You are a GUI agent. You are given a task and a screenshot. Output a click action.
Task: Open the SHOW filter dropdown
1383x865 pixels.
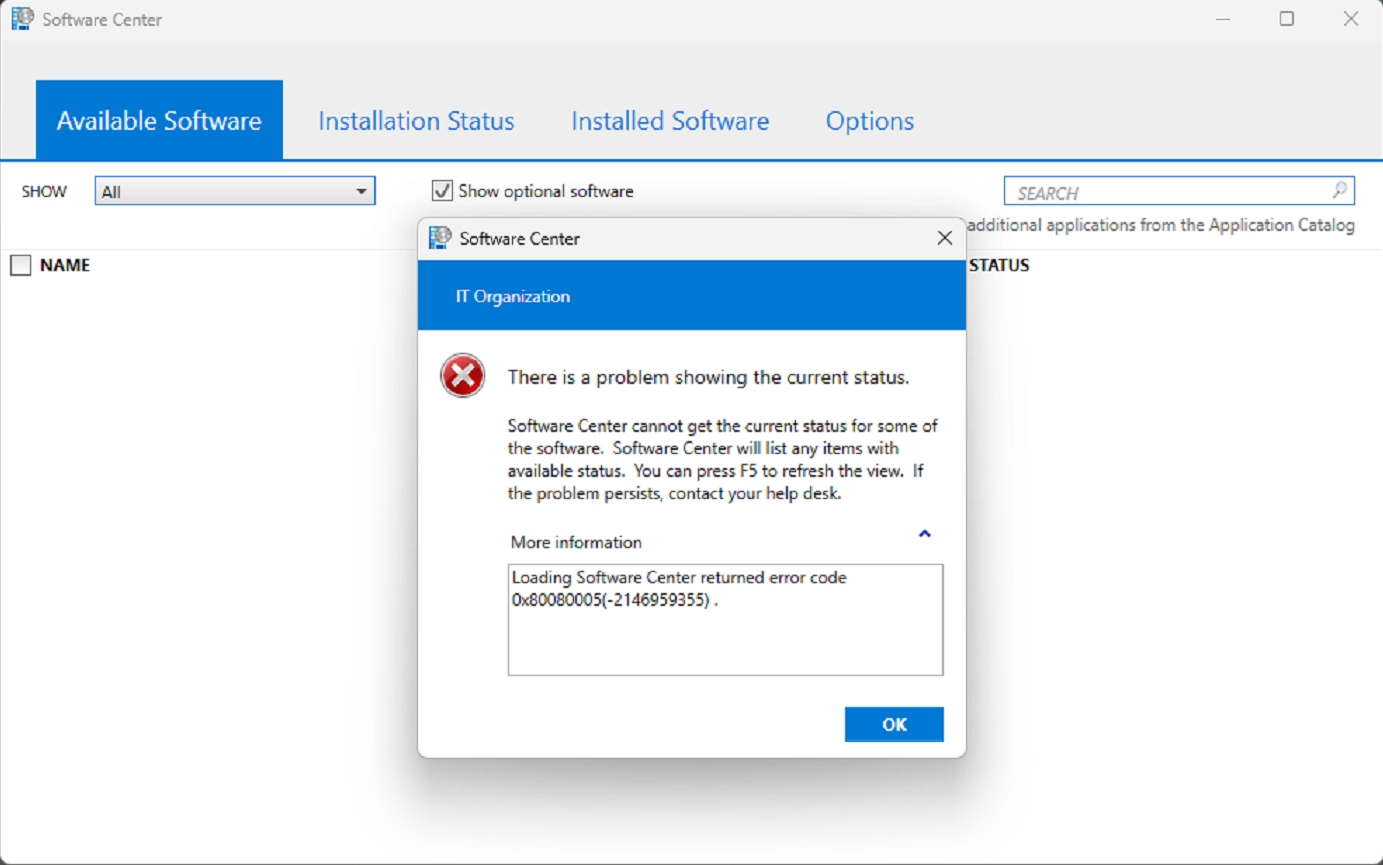coord(235,191)
